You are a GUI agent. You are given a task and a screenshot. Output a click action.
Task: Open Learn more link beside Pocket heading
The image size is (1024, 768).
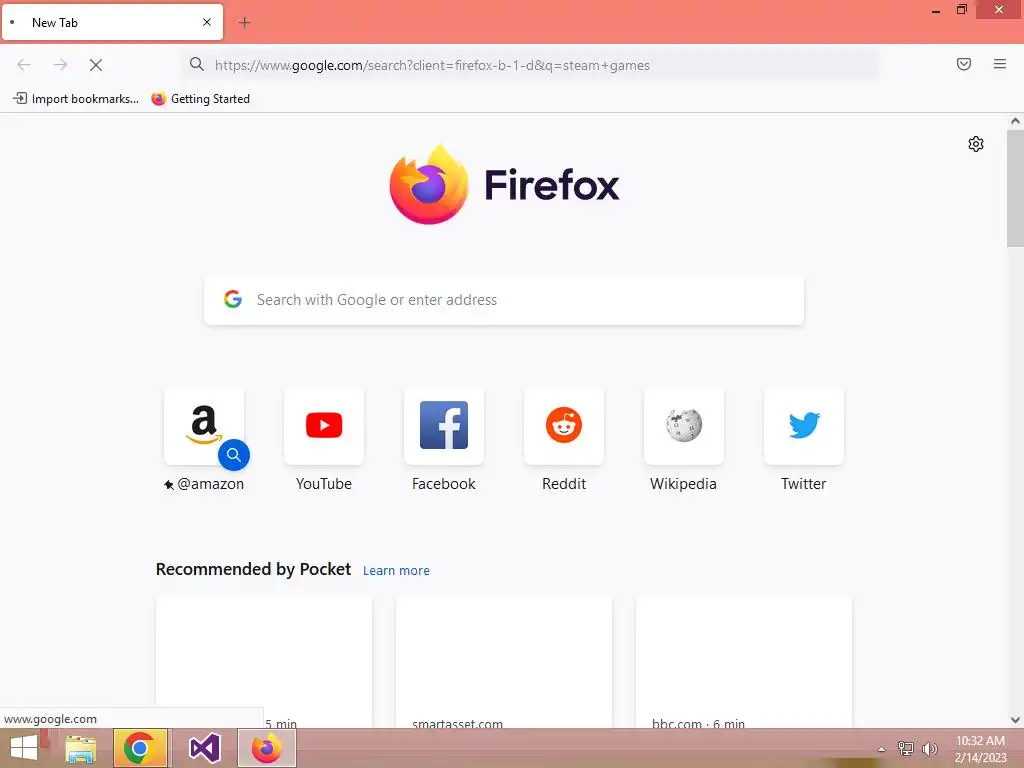click(x=396, y=571)
